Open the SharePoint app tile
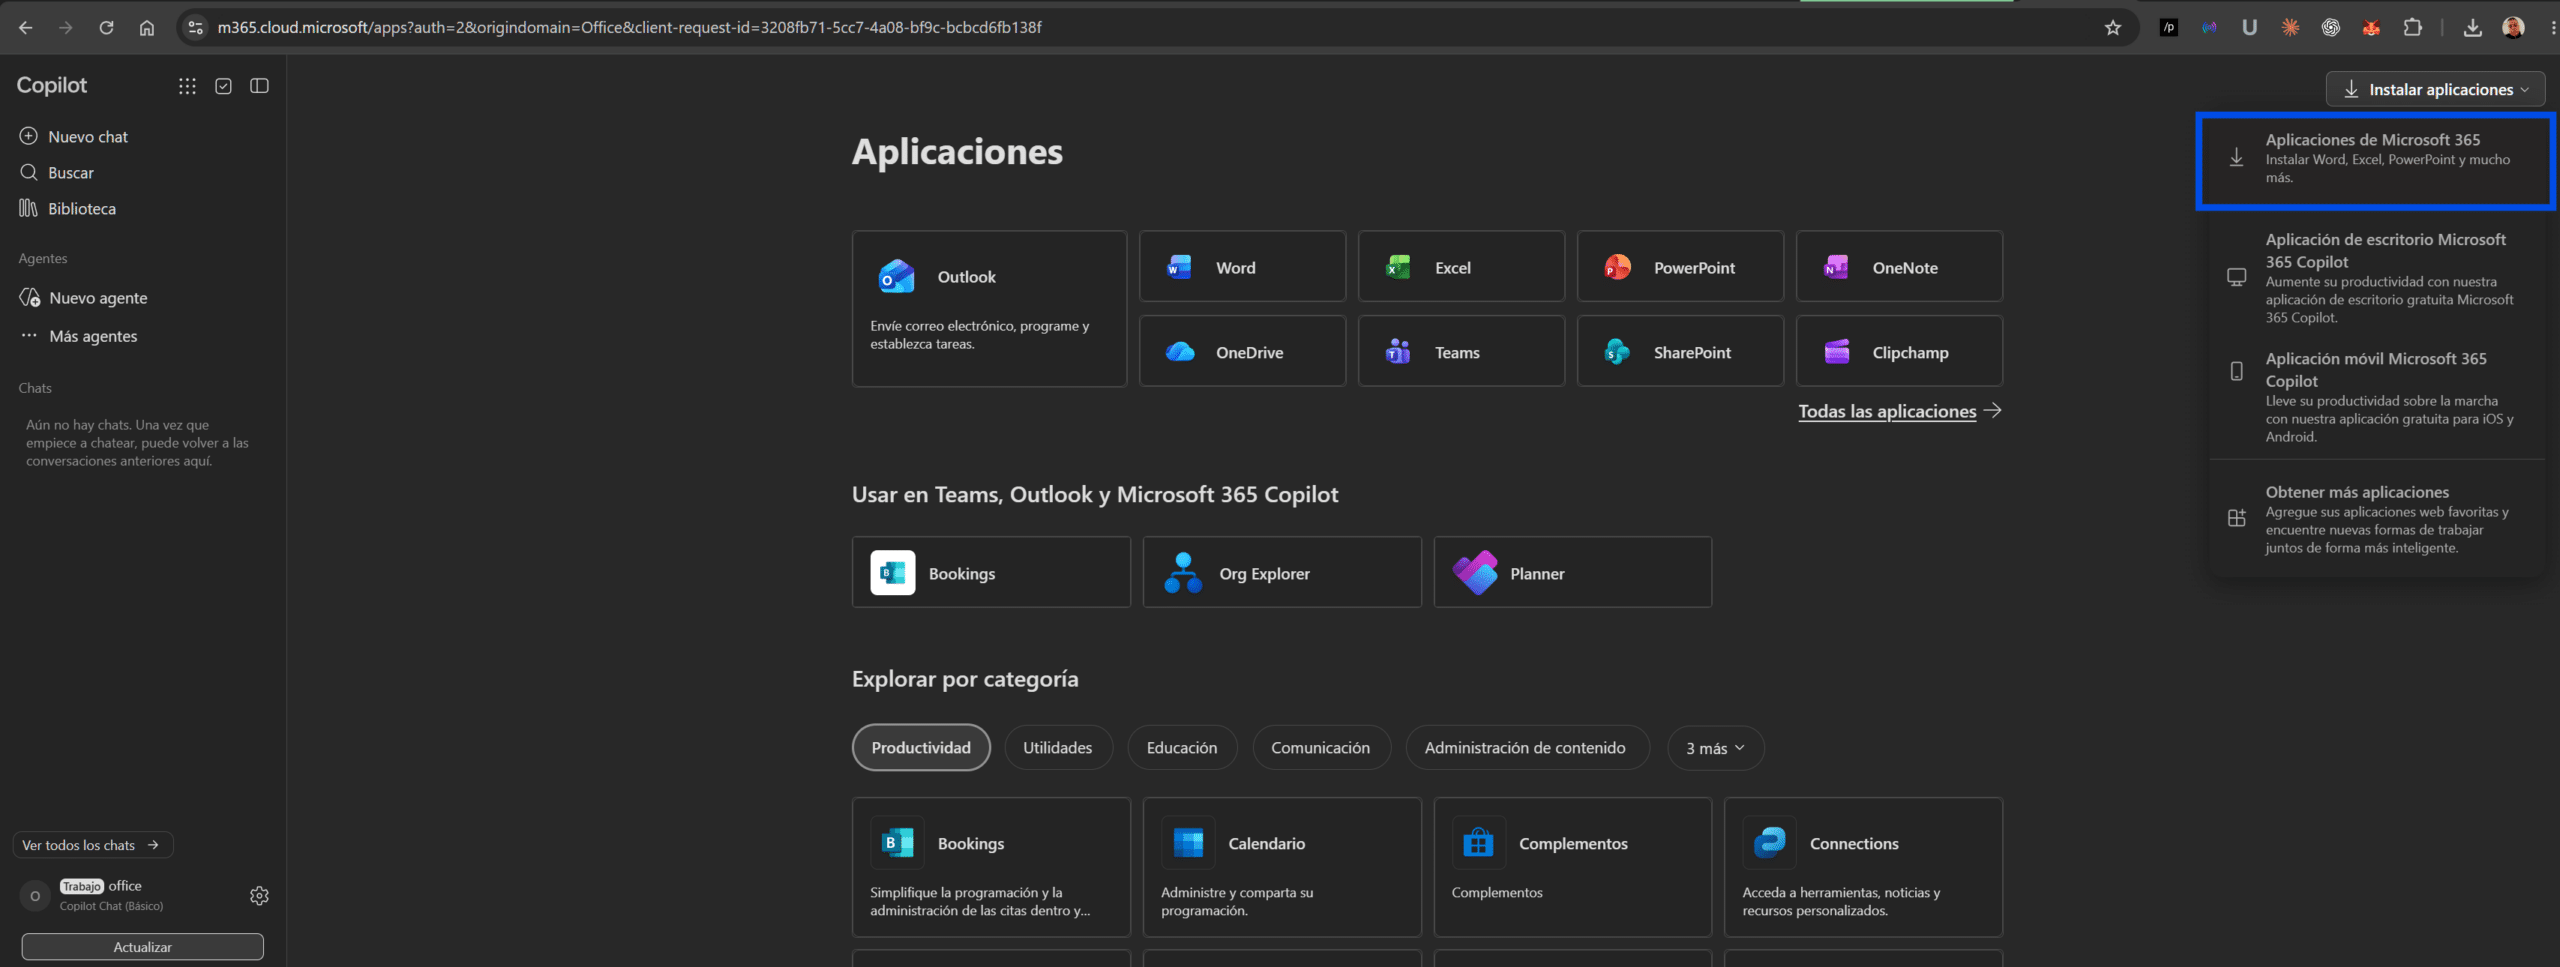 tap(1680, 352)
